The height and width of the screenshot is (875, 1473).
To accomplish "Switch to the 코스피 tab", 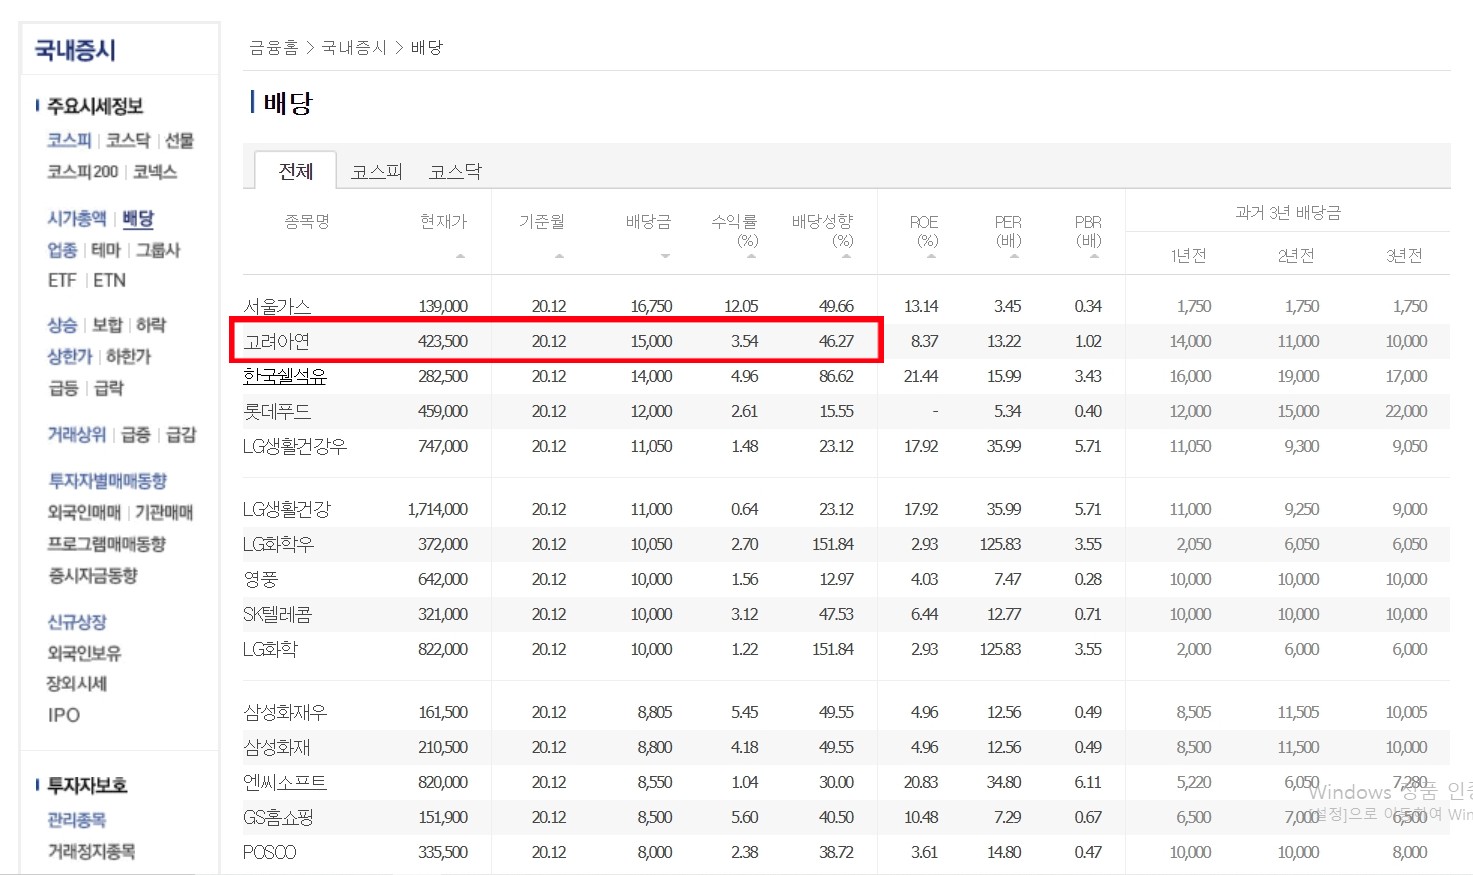I will pos(377,170).
